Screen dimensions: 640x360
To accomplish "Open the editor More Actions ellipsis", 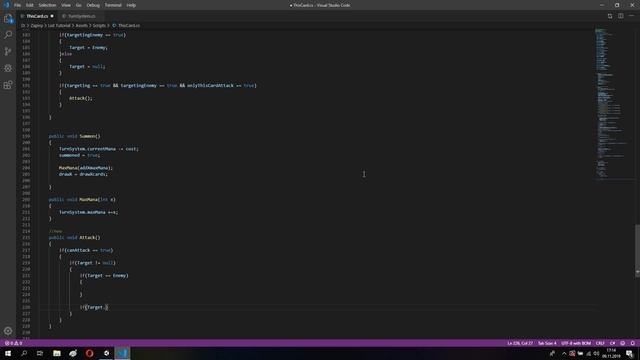I will (631, 16).
